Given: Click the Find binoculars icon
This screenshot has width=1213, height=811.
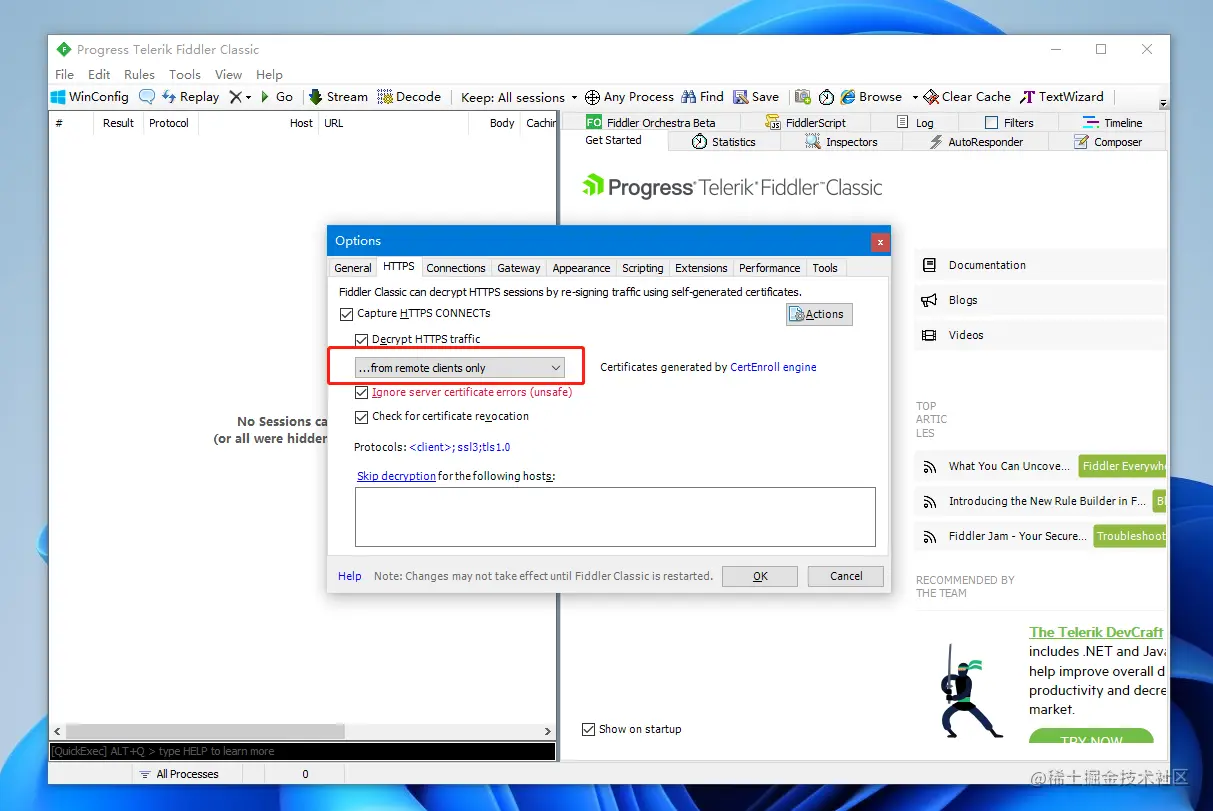Looking at the screenshot, I should click(x=689, y=97).
